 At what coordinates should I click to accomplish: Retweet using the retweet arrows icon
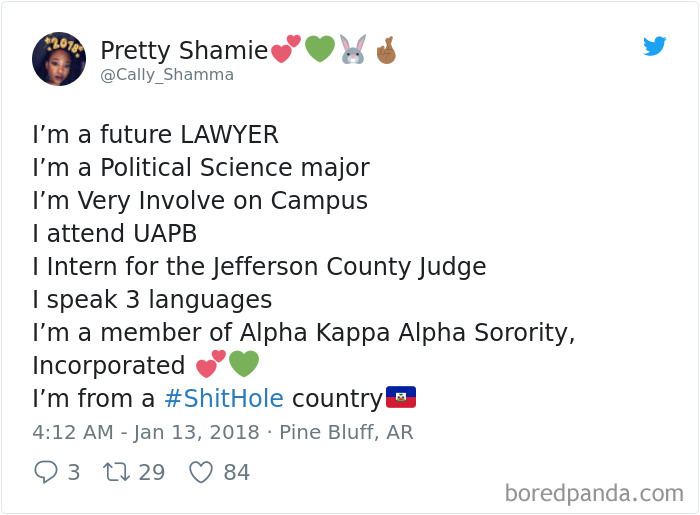[116, 472]
